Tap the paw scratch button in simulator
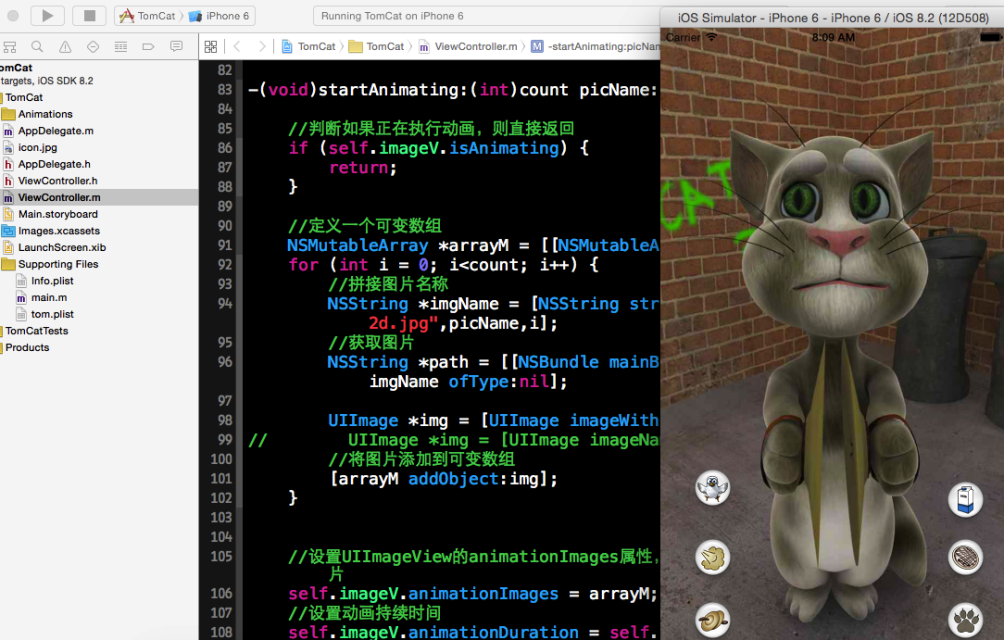This screenshot has height=640, width=1004. point(965,620)
